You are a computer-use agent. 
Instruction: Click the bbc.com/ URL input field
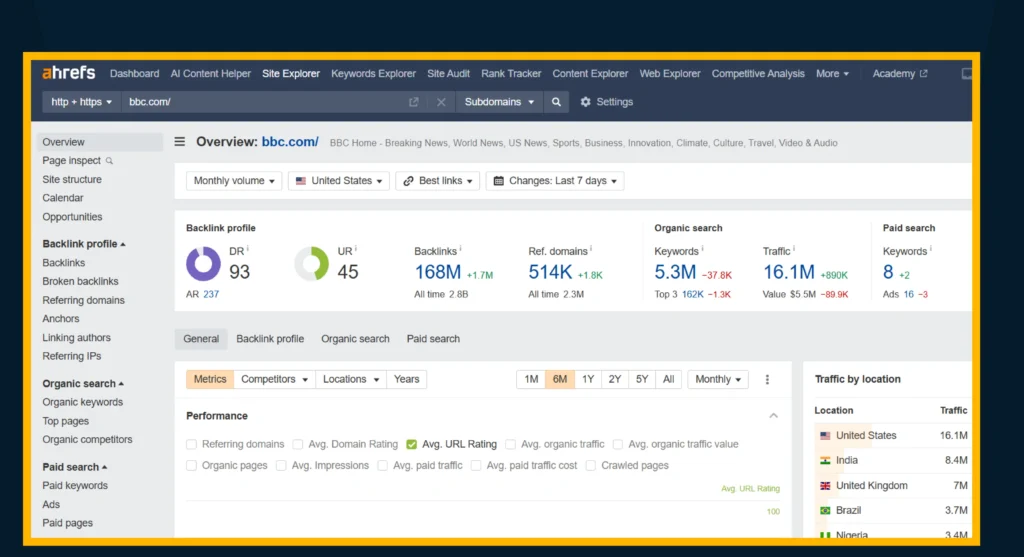(265, 102)
